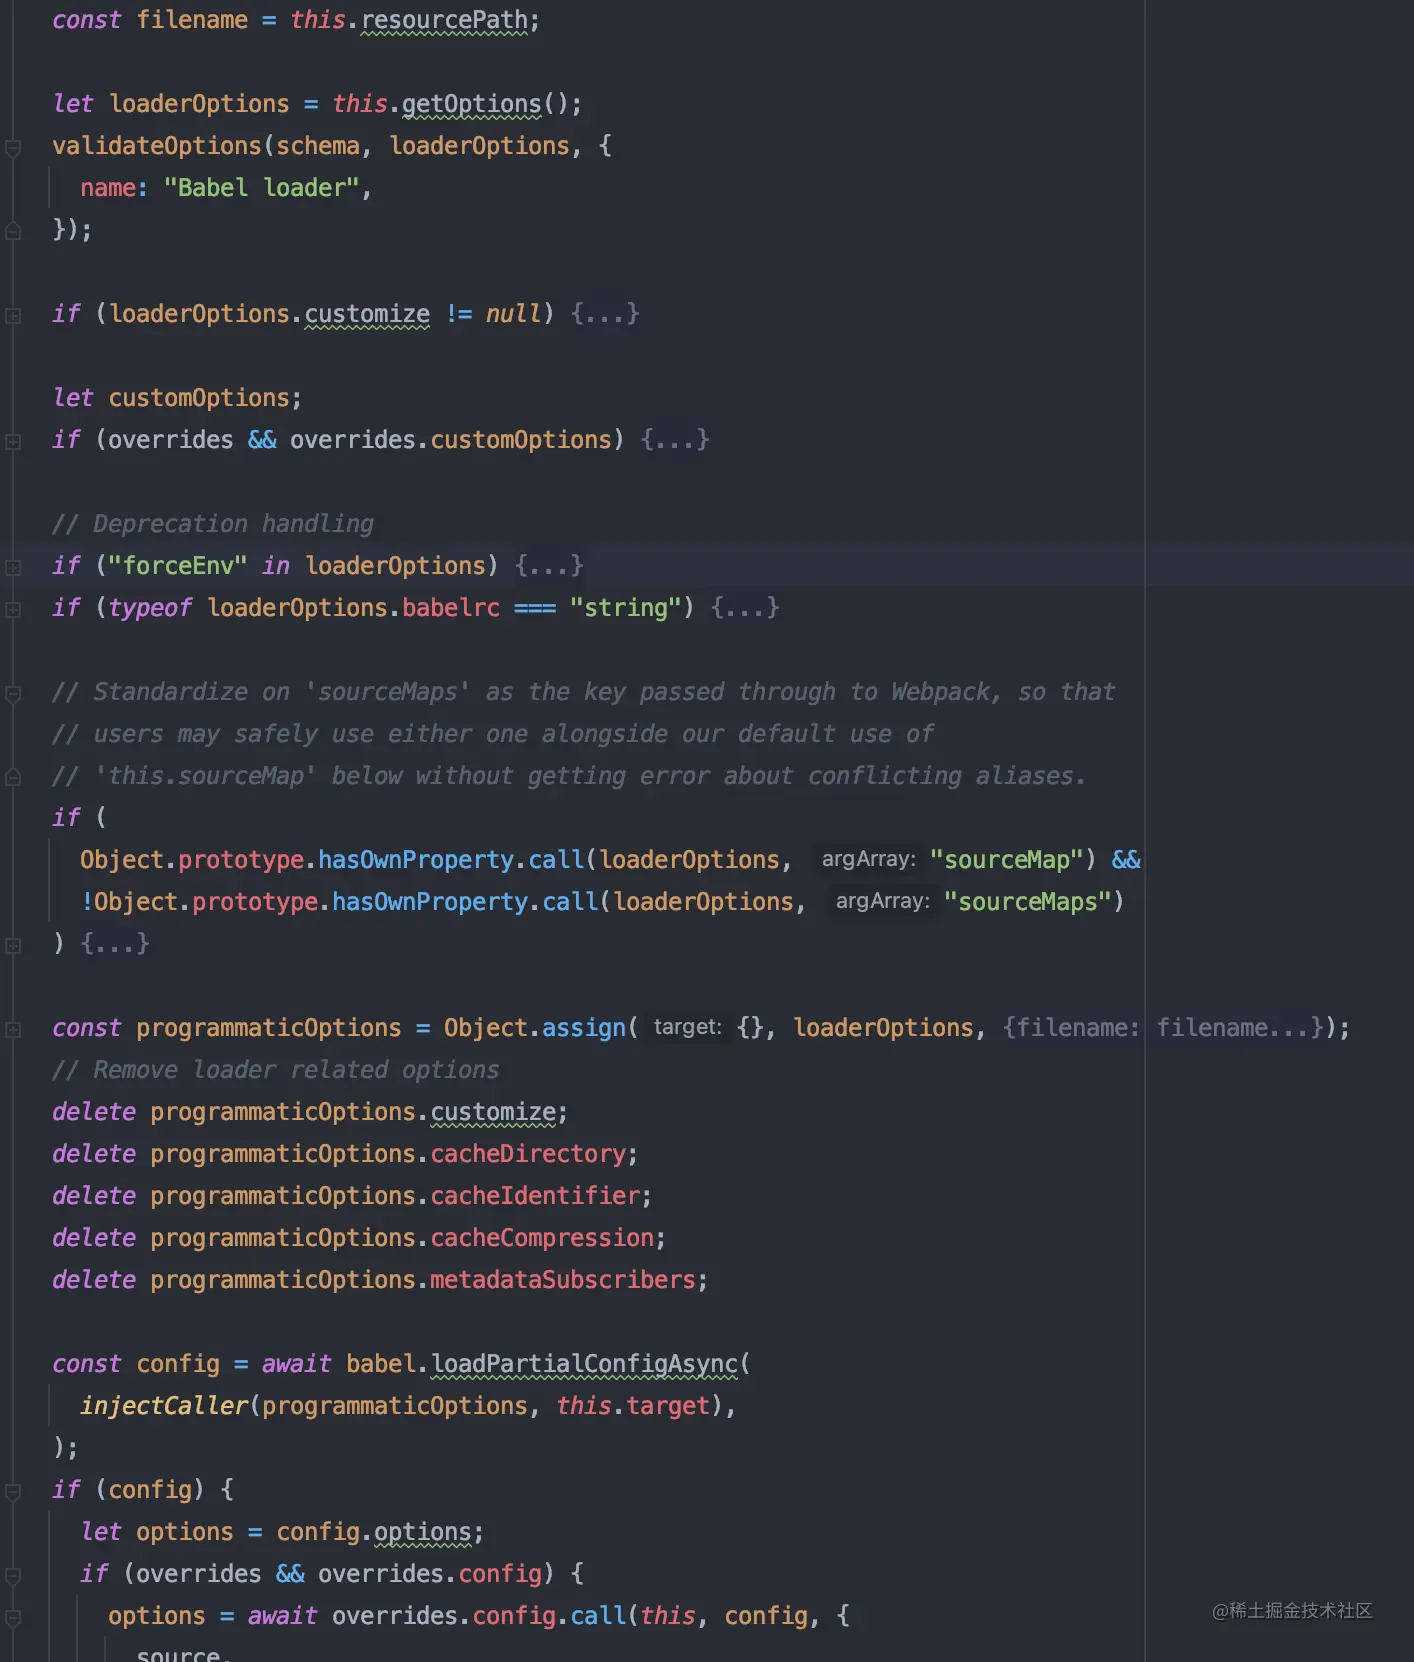Click 'options' in 'config.options;'

tap(423, 1532)
